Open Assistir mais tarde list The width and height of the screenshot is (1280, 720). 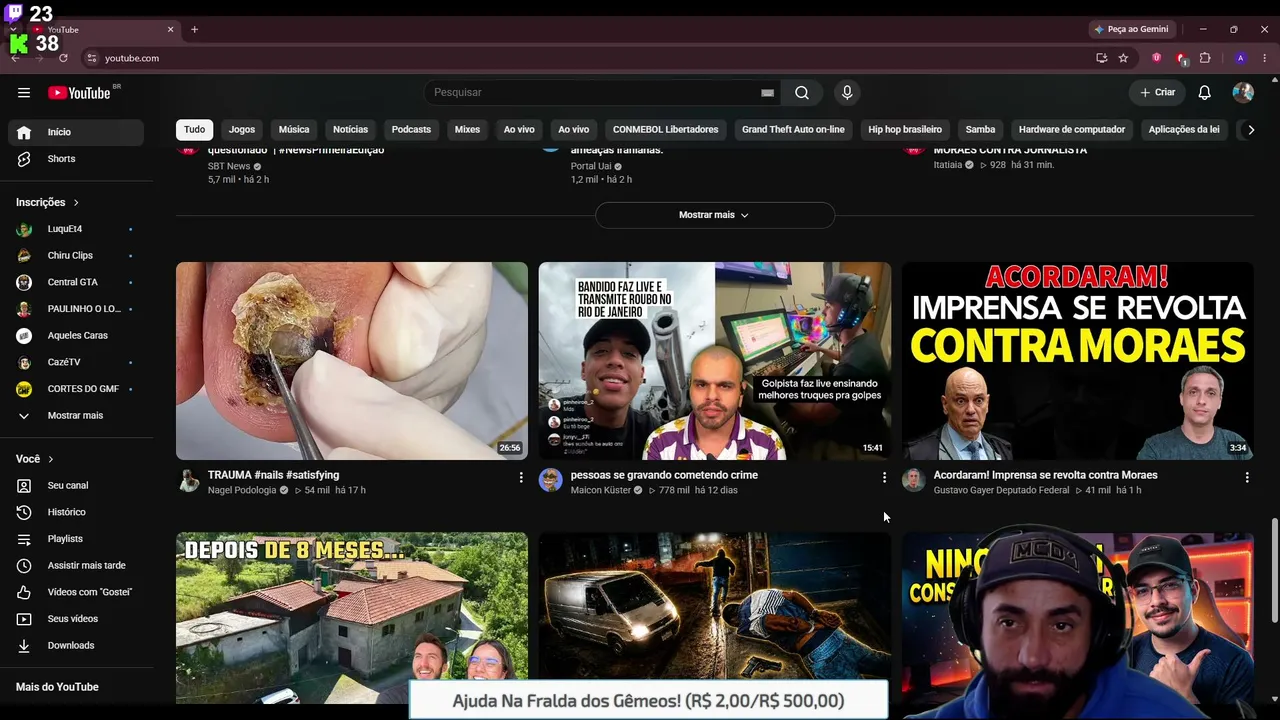[76, 565]
